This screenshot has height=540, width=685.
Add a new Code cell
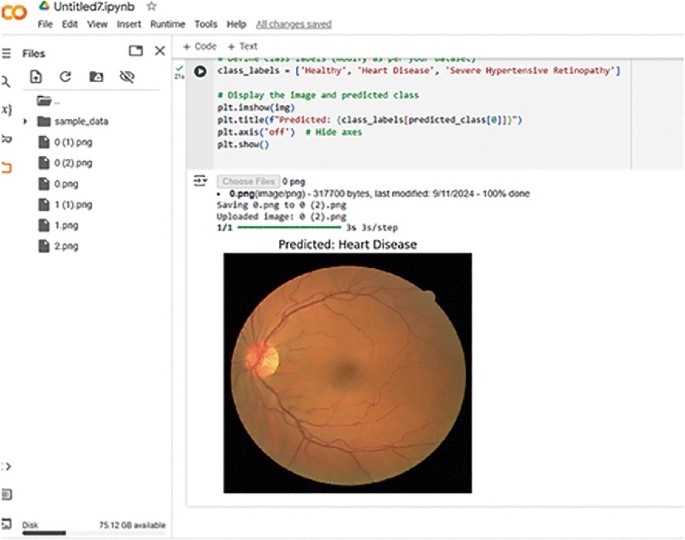tap(200, 46)
